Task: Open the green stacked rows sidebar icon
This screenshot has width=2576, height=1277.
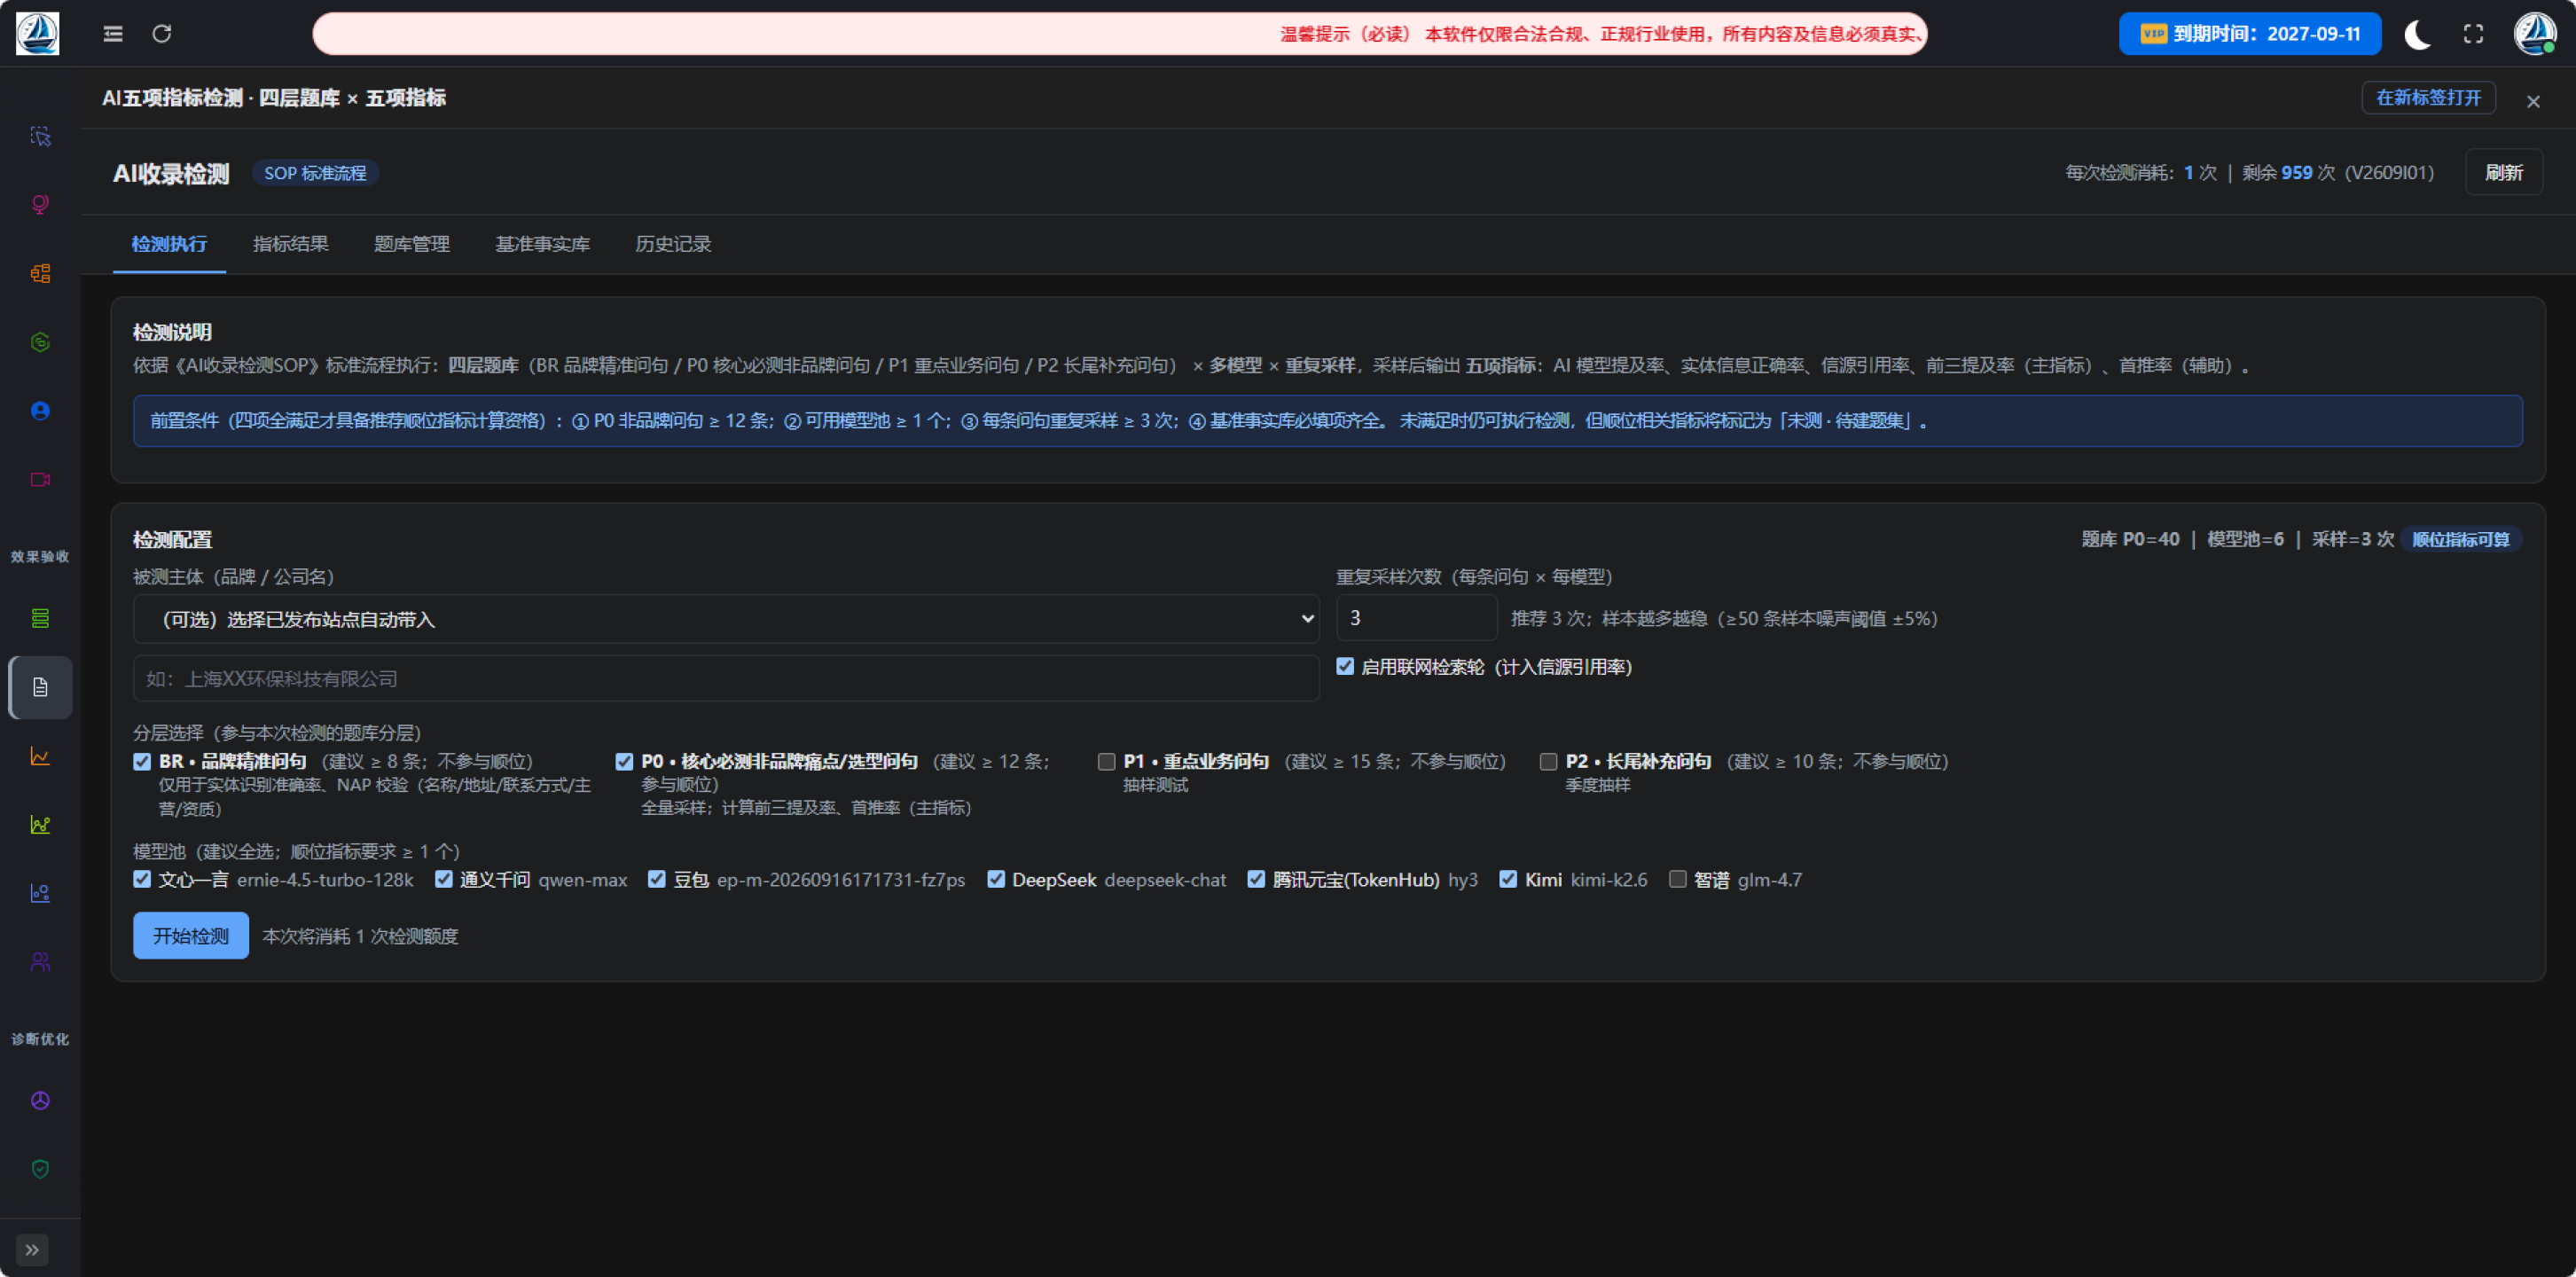Action: point(40,618)
